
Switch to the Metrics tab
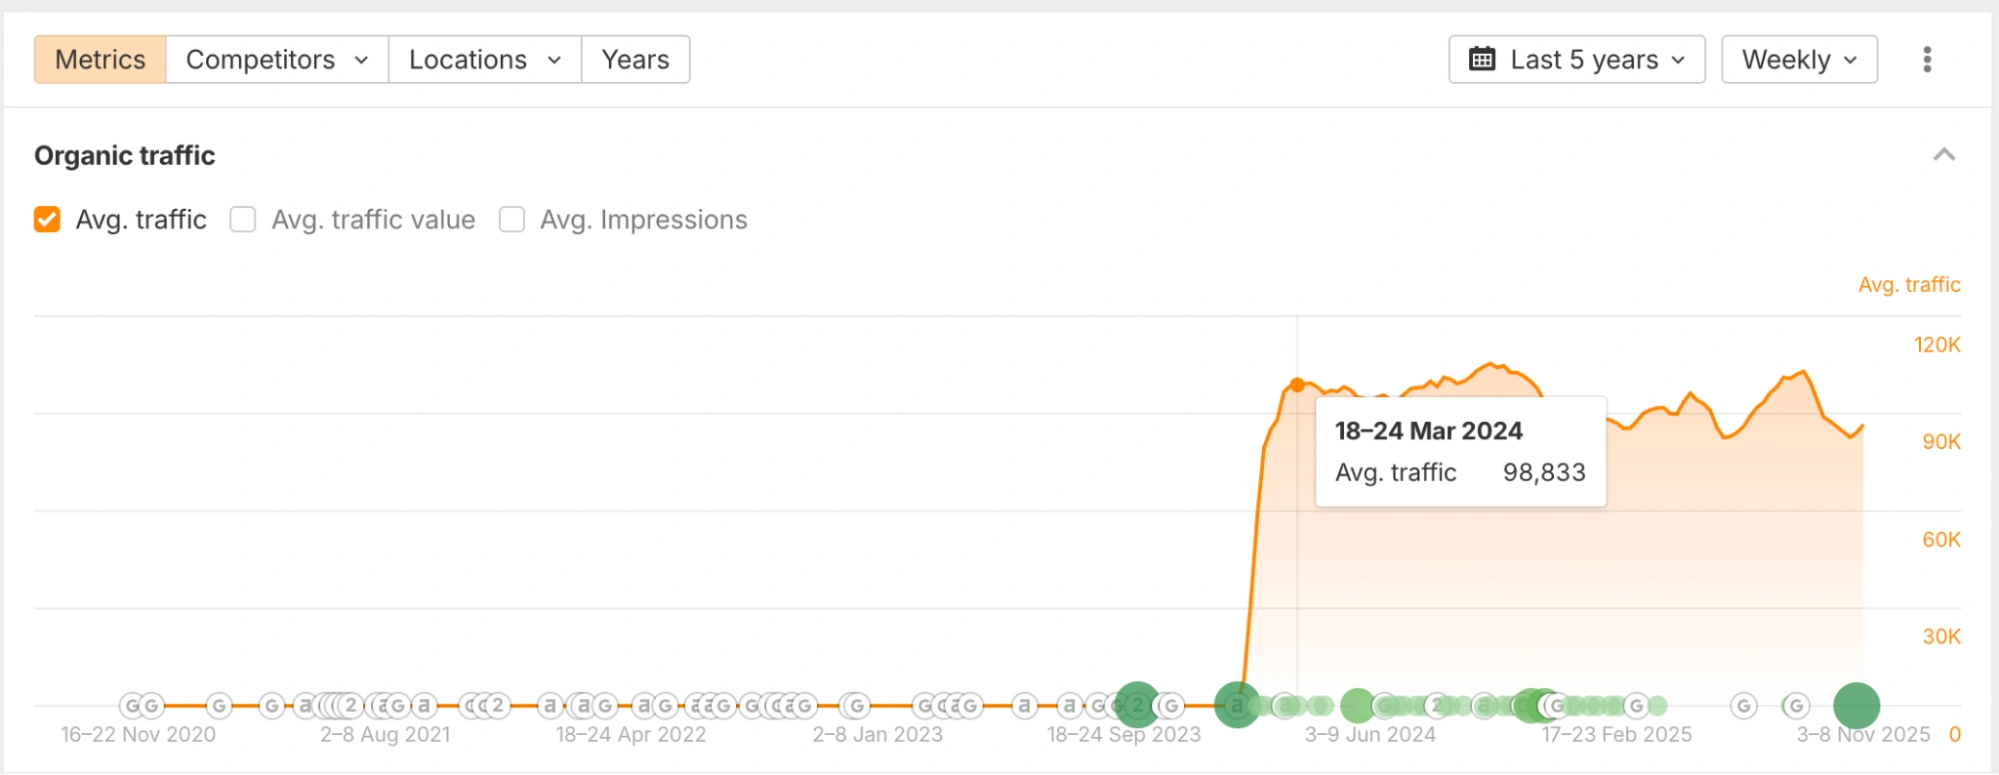pos(100,60)
